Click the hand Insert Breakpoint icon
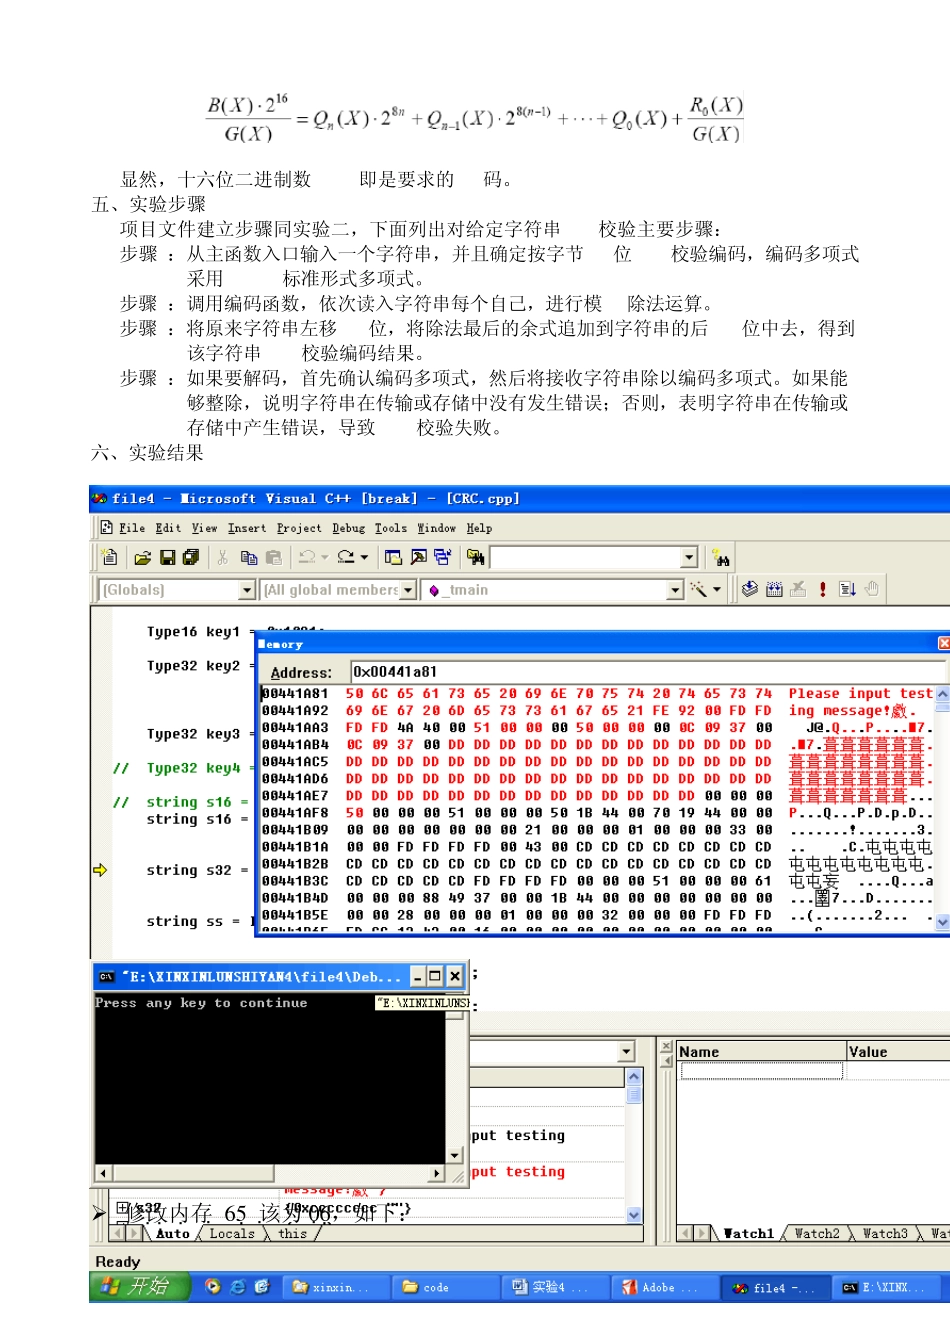The width and height of the screenshot is (950, 1344). (871, 589)
